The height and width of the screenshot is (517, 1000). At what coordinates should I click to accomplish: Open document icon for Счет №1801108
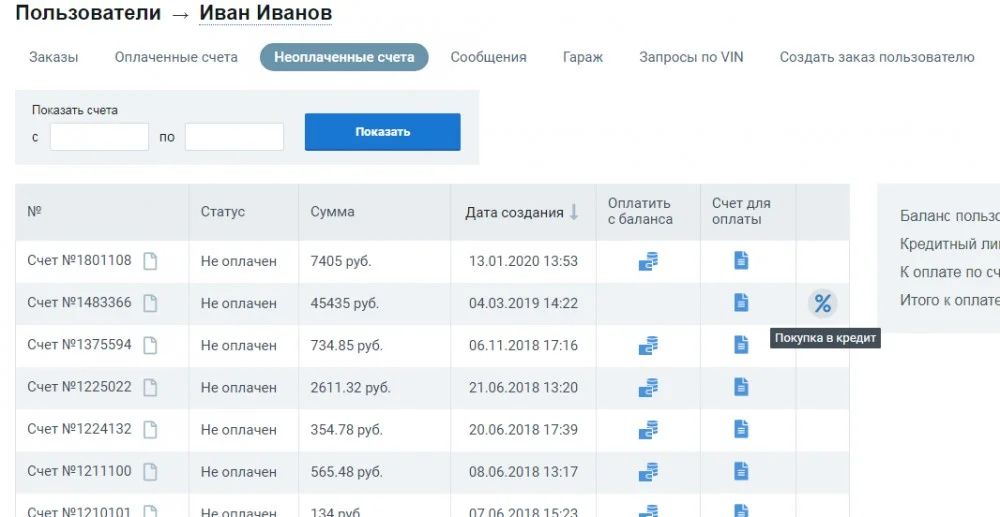click(150, 261)
